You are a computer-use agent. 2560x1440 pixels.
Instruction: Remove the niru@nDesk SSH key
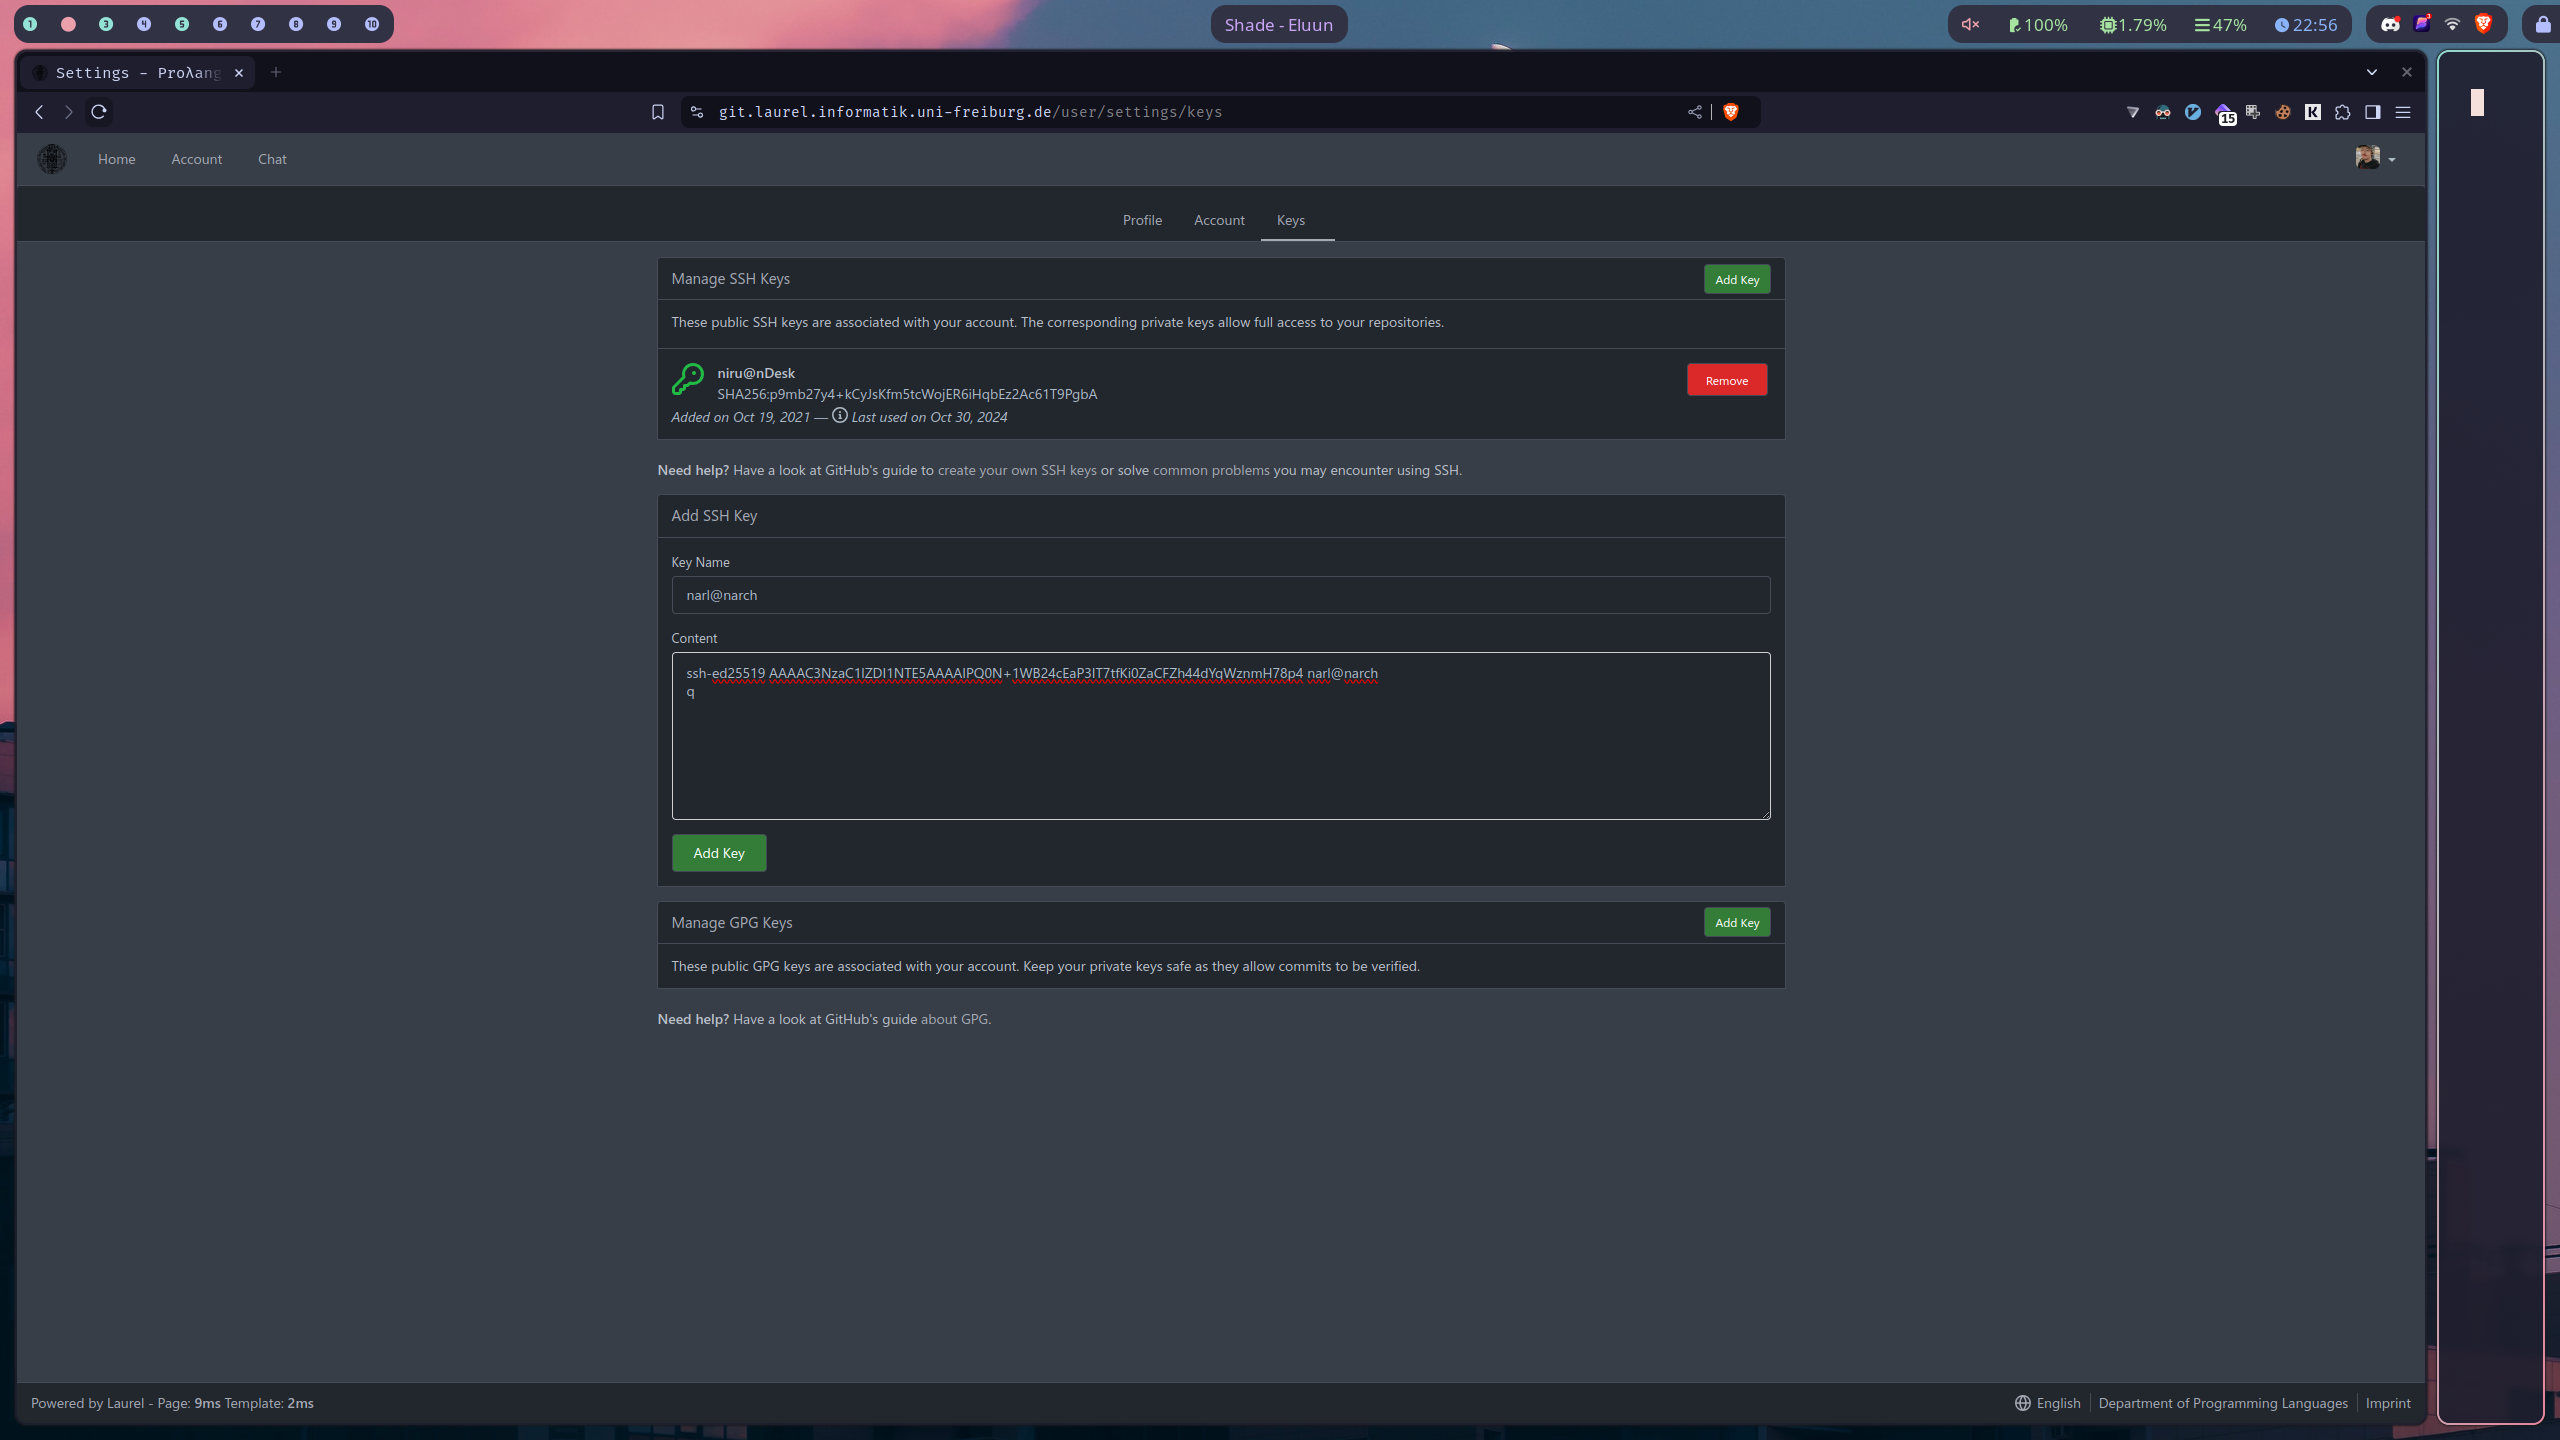click(1727, 380)
